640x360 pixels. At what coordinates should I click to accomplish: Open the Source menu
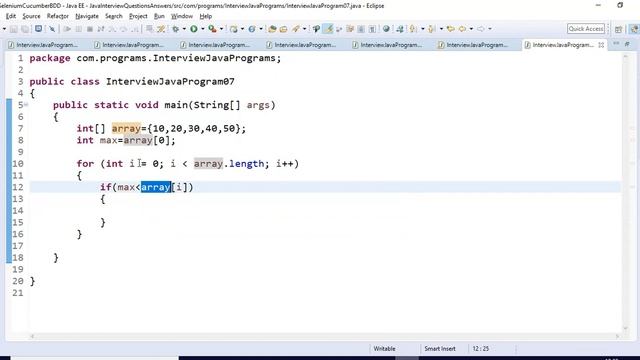point(31,16)
